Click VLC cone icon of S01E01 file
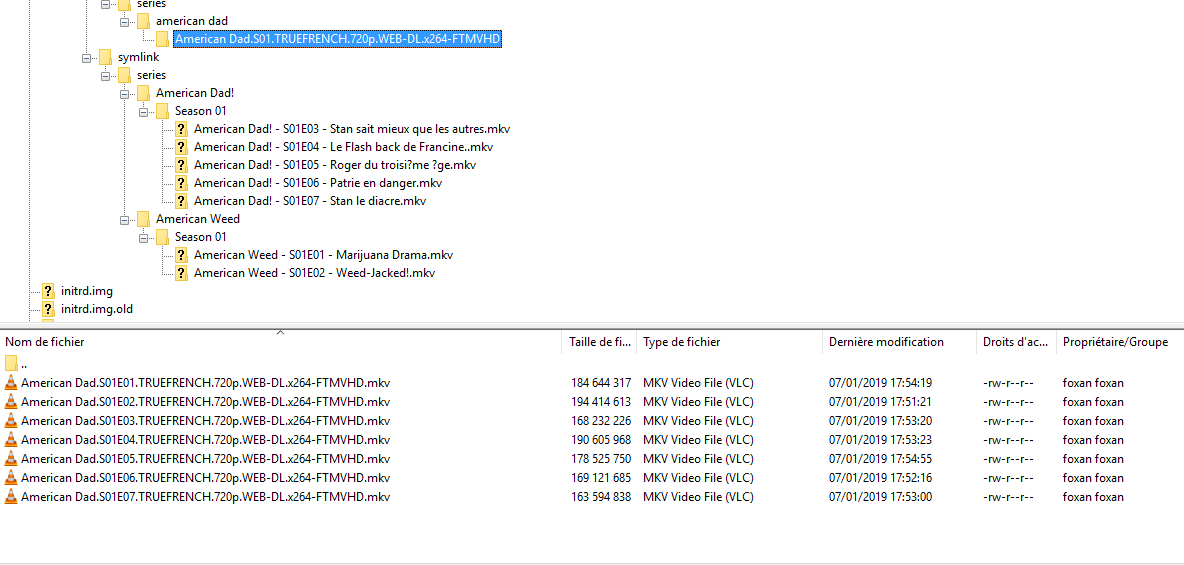This screenshot has height=565, width=1184. point(11,383)
